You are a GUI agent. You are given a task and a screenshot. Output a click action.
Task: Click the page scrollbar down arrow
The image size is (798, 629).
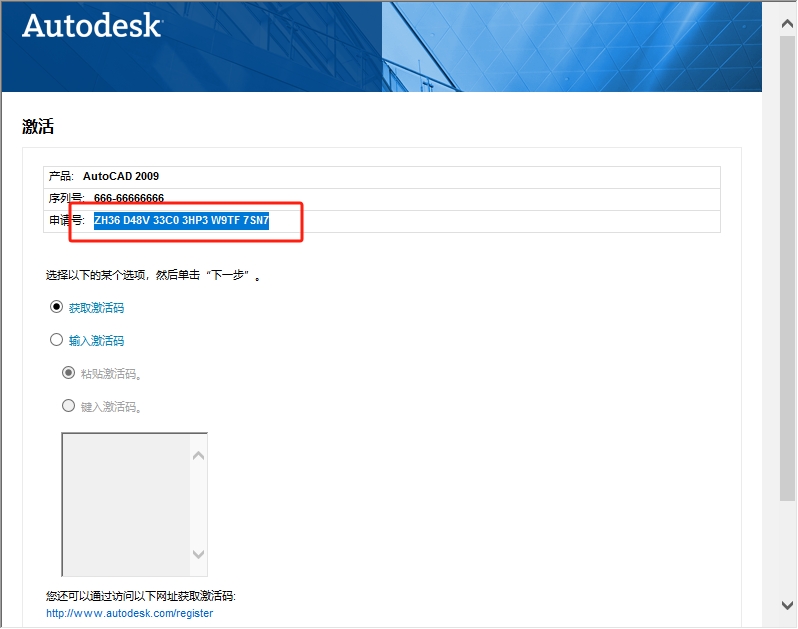pyautogui.click(x=788, y=604)
